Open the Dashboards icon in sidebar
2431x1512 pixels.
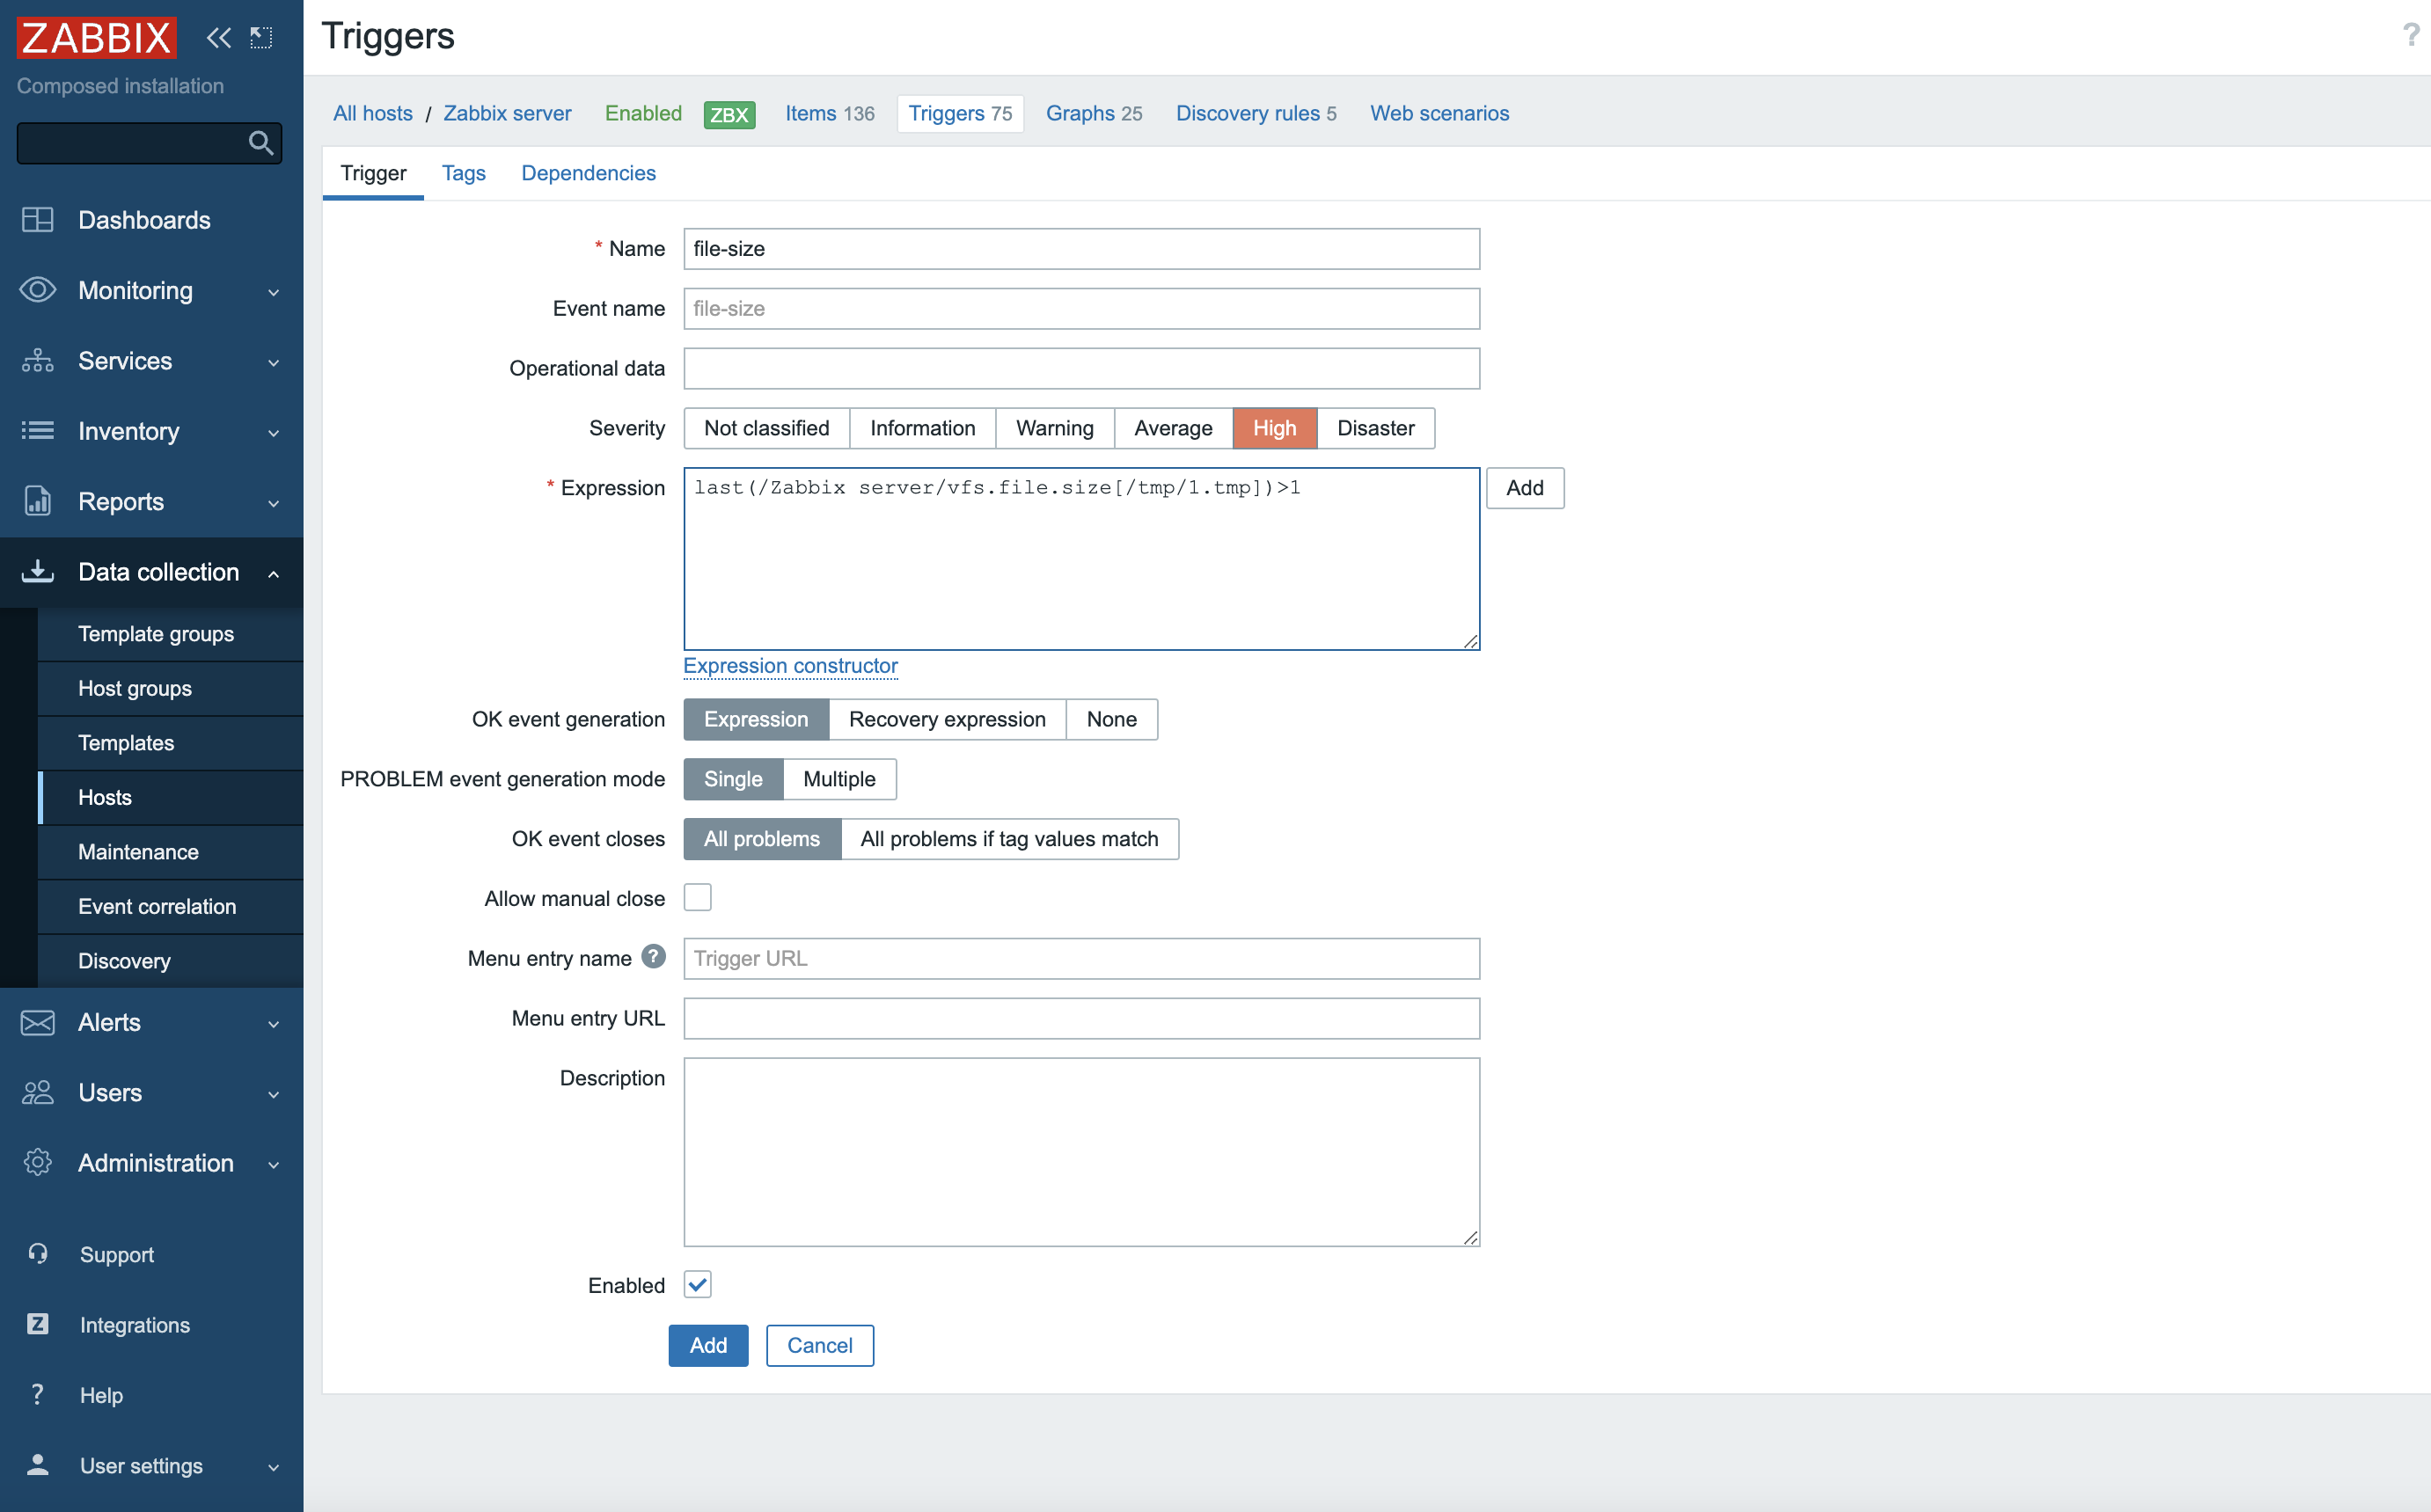pyautogui.click(x=38, y=220)
